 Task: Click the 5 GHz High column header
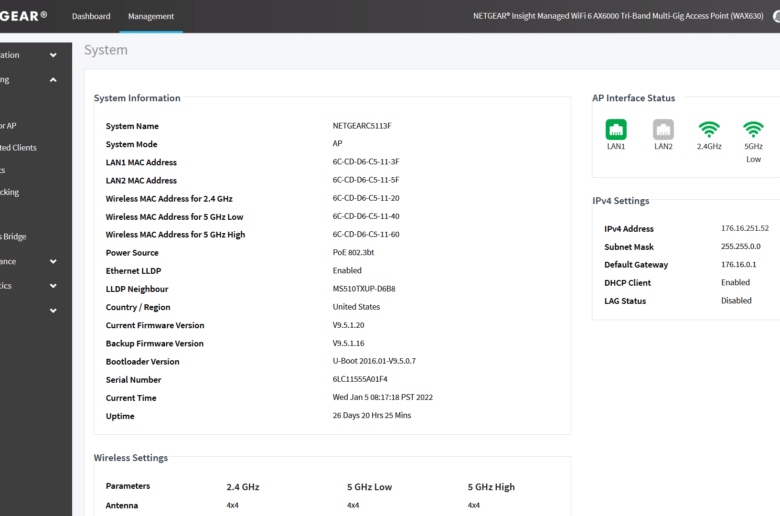pos(491,487)
